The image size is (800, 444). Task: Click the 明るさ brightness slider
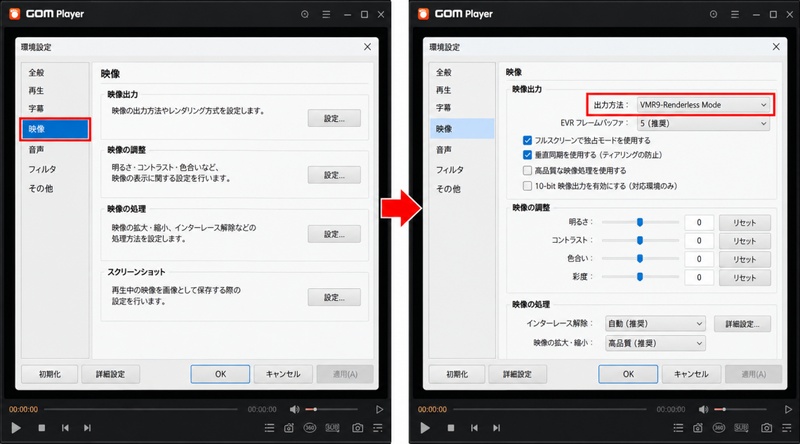point(640,222)
